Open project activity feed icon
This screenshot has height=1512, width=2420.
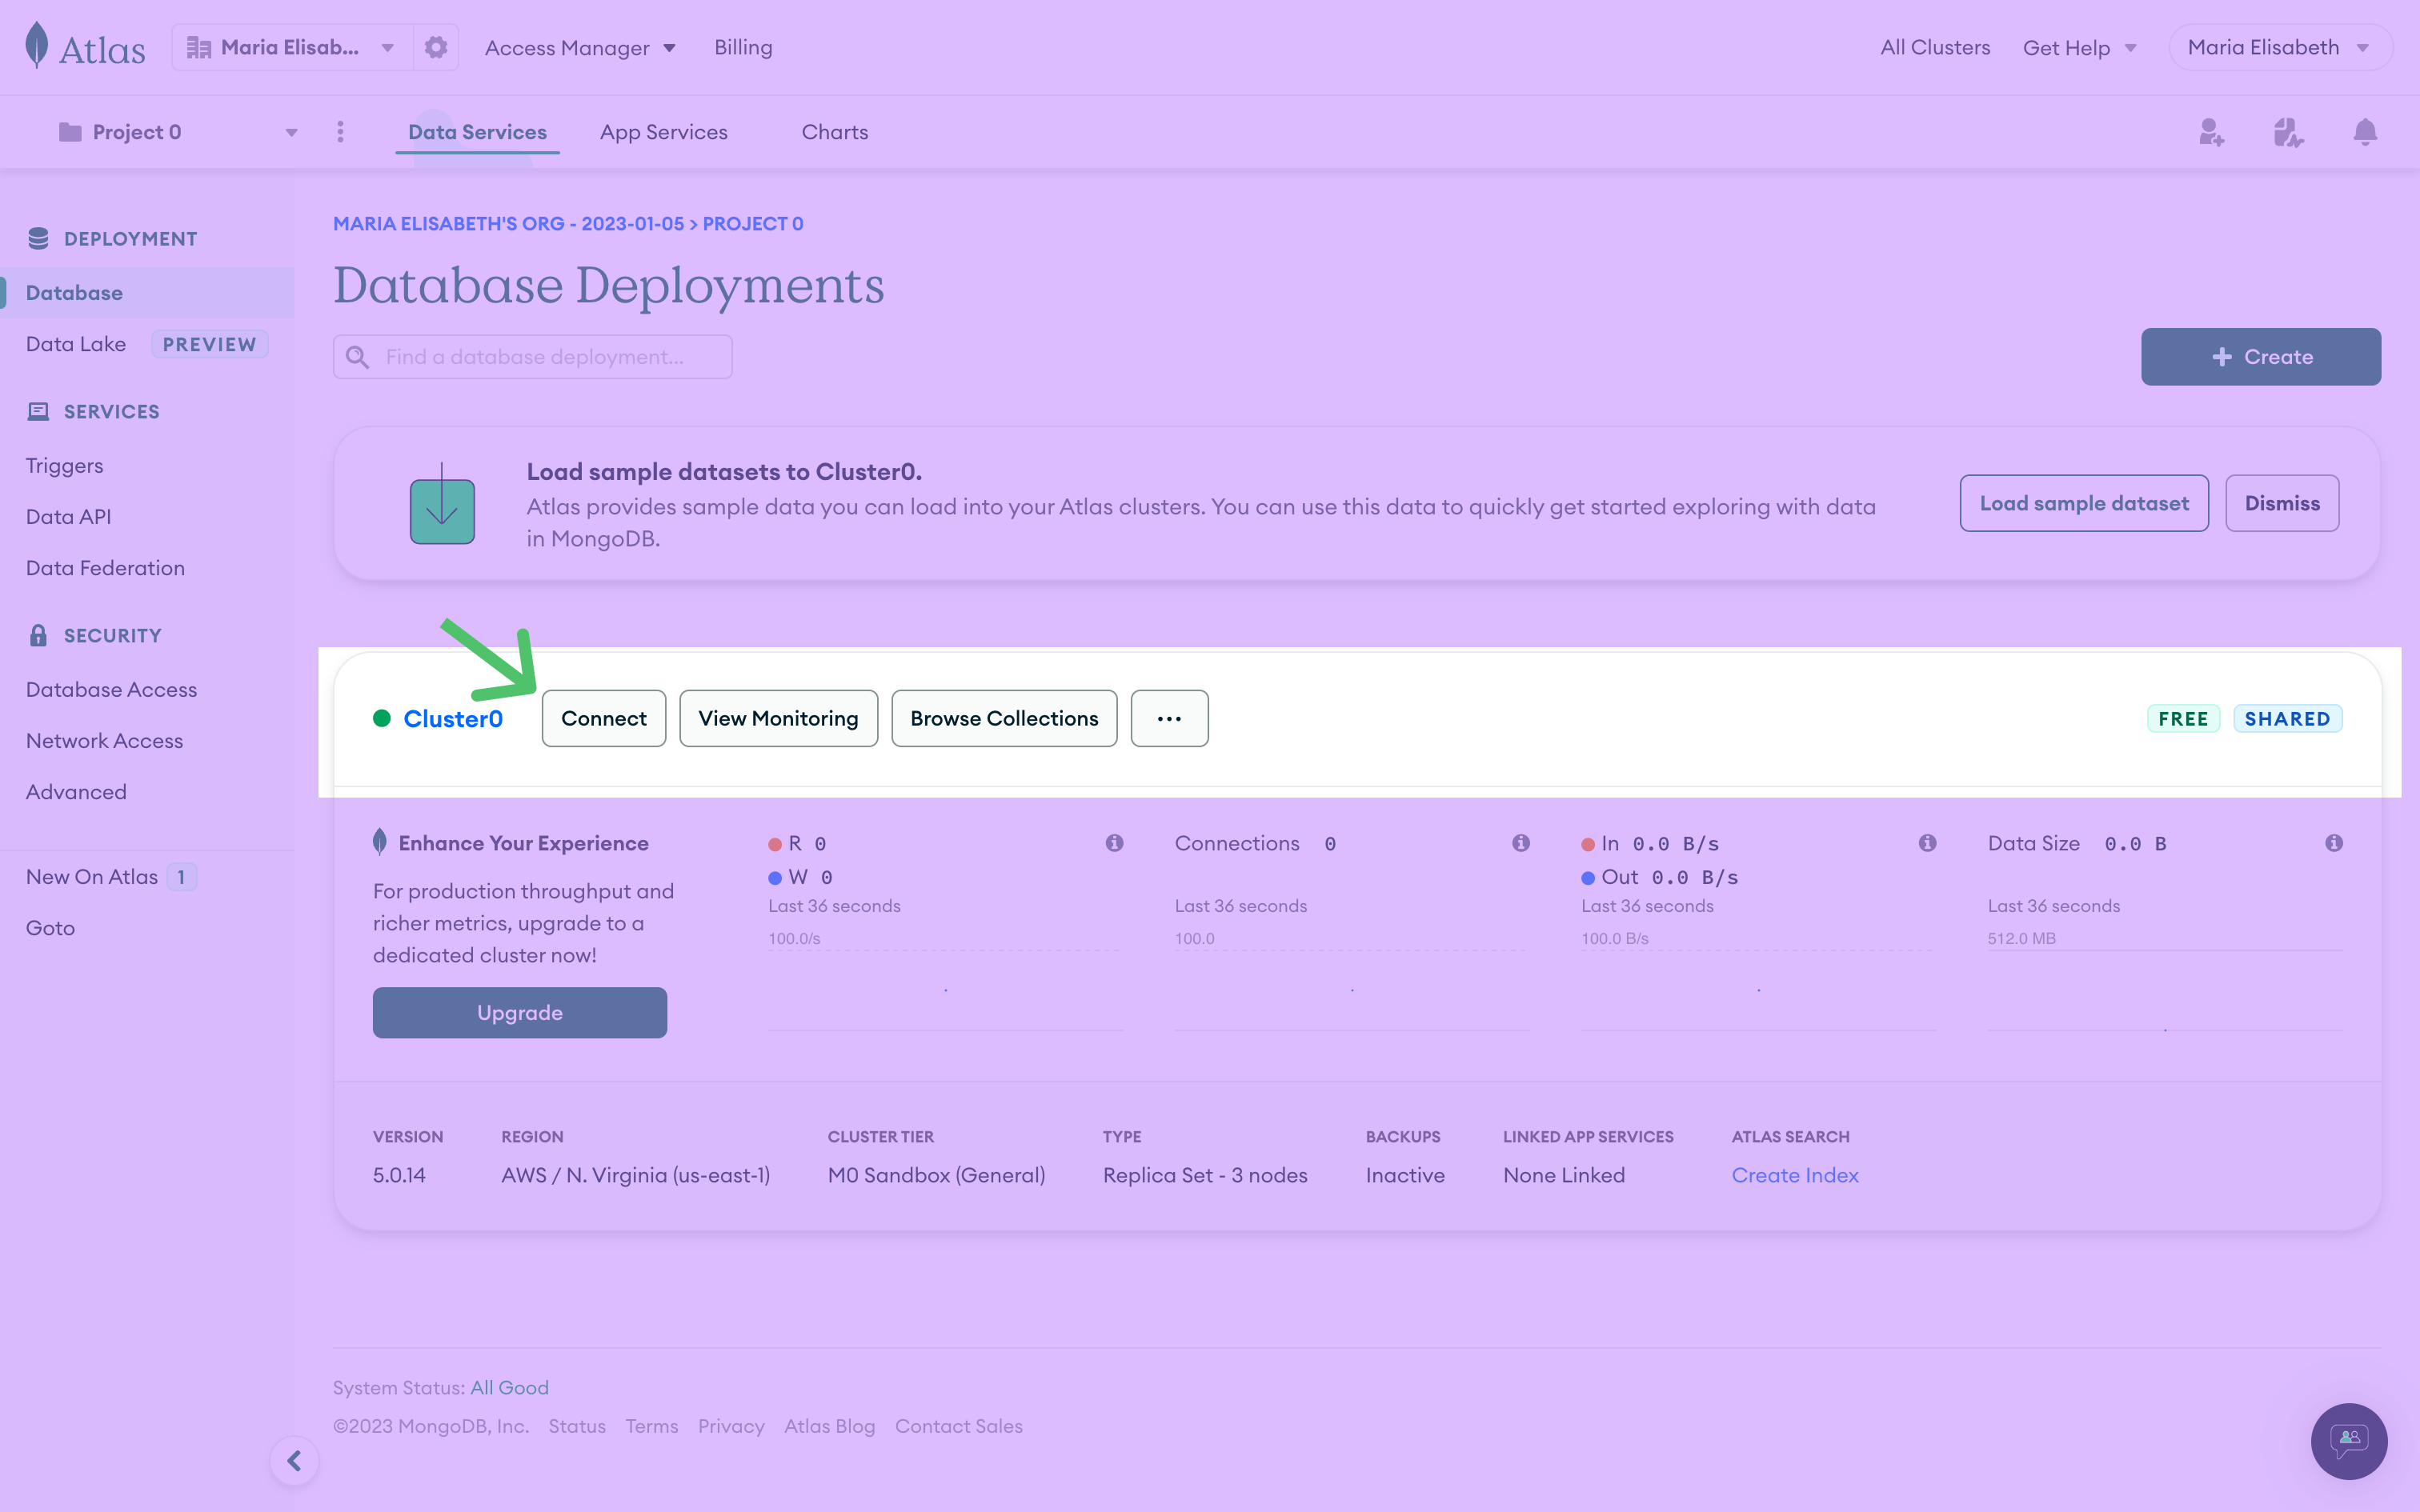pos(2288,132)
